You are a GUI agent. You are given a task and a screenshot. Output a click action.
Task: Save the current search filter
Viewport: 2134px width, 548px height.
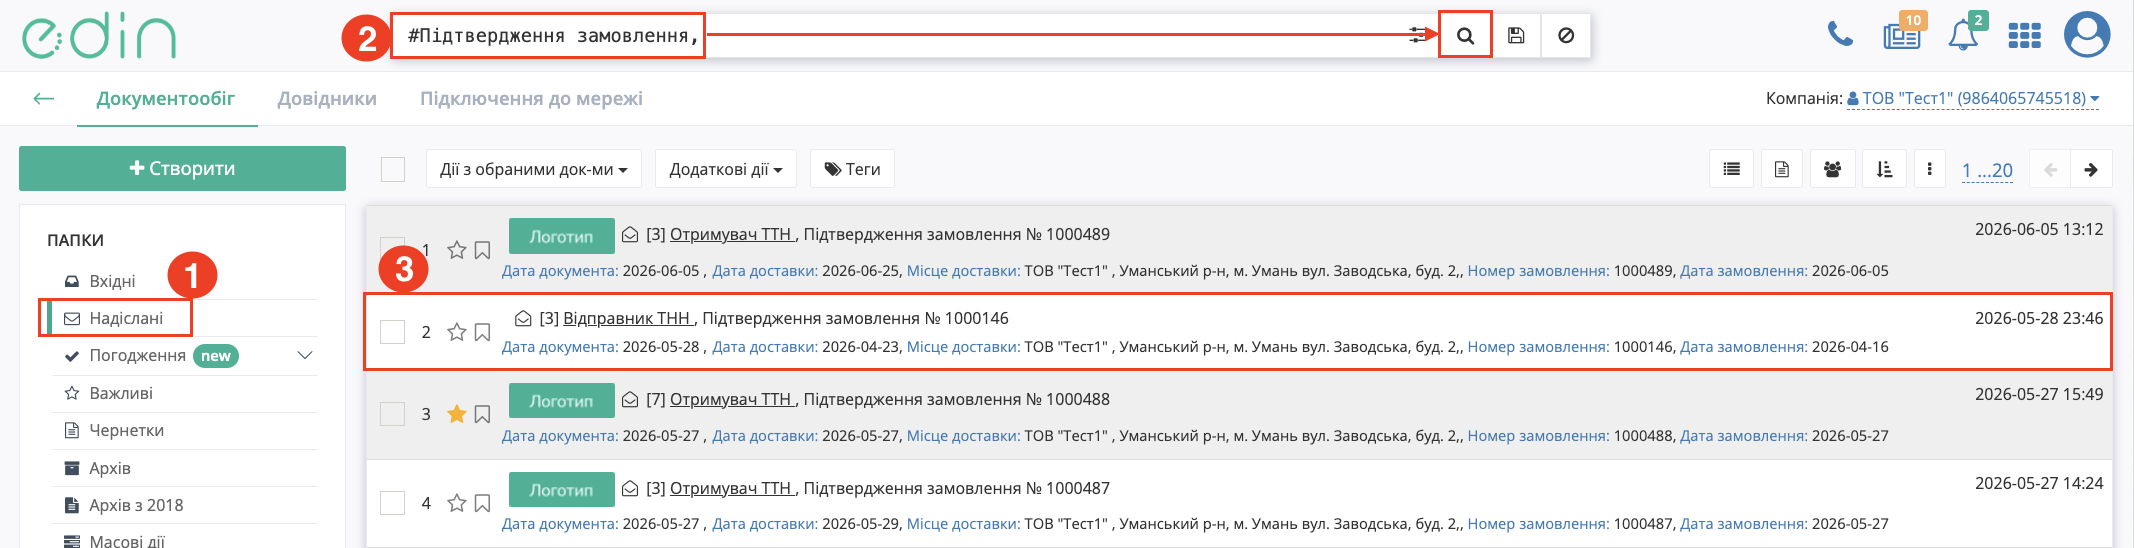tap(1516, 35)
